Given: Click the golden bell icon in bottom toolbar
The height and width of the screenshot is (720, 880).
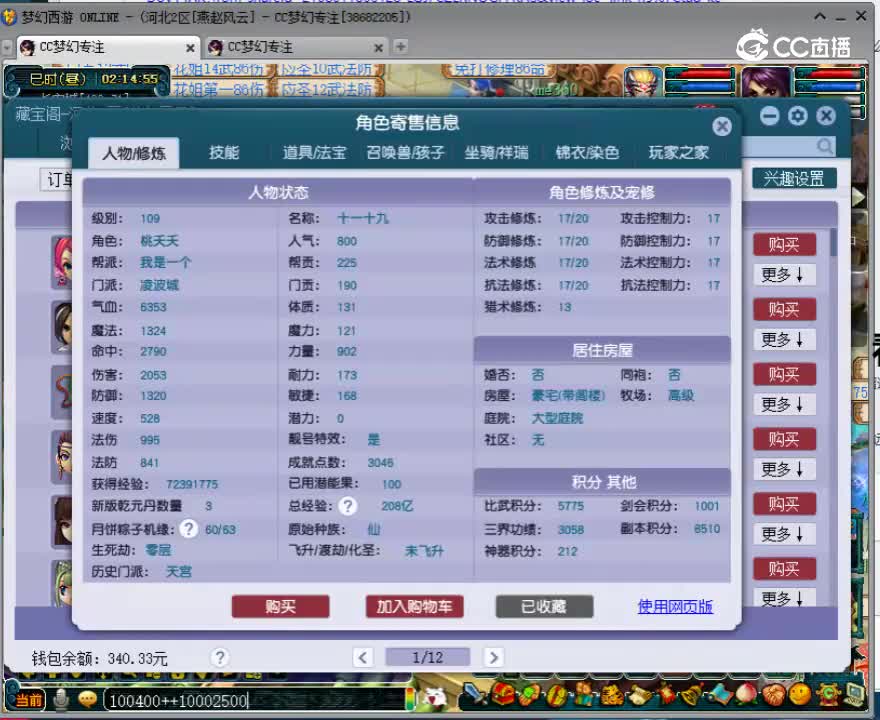Looking at the screenshot, I should [x=694, y=695].
